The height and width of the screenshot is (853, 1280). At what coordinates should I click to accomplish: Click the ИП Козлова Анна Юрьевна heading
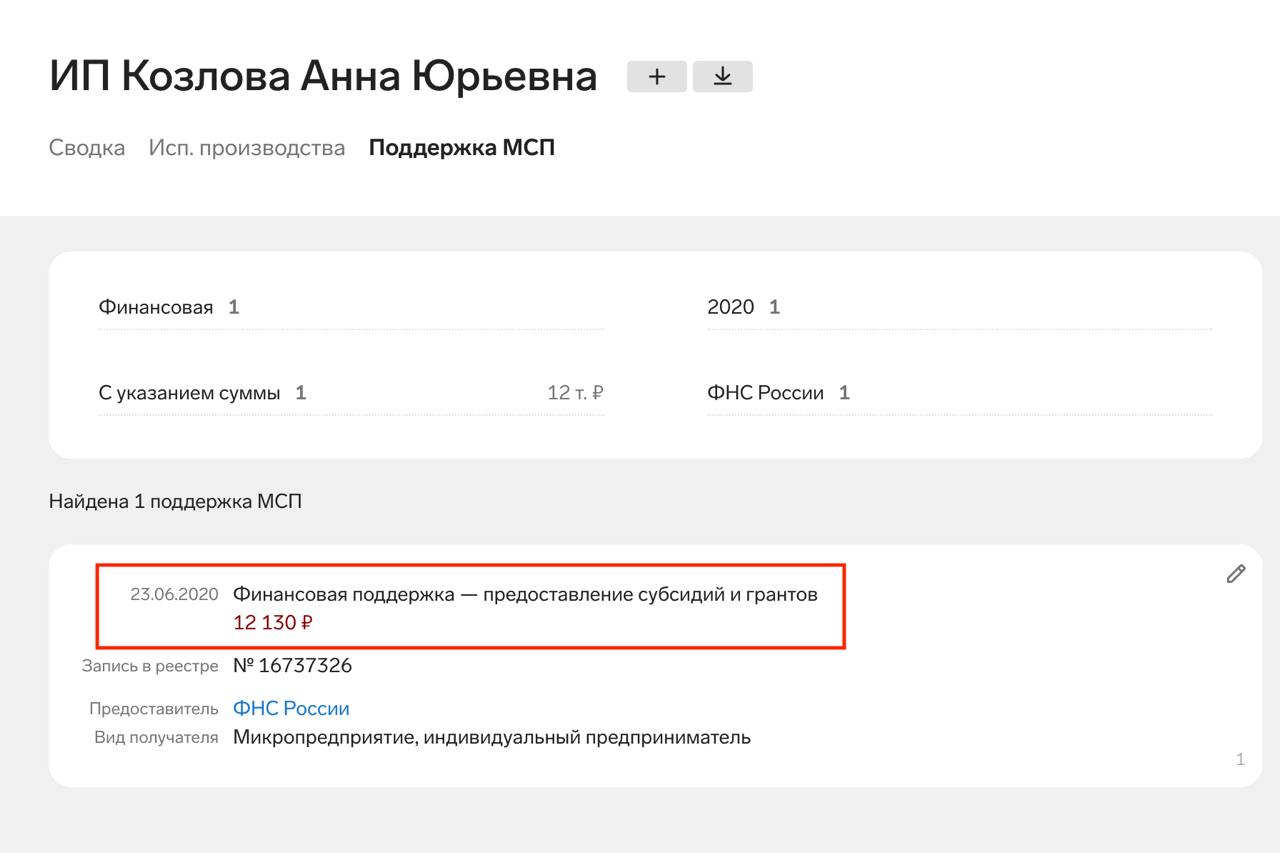(x=323, y=77)
